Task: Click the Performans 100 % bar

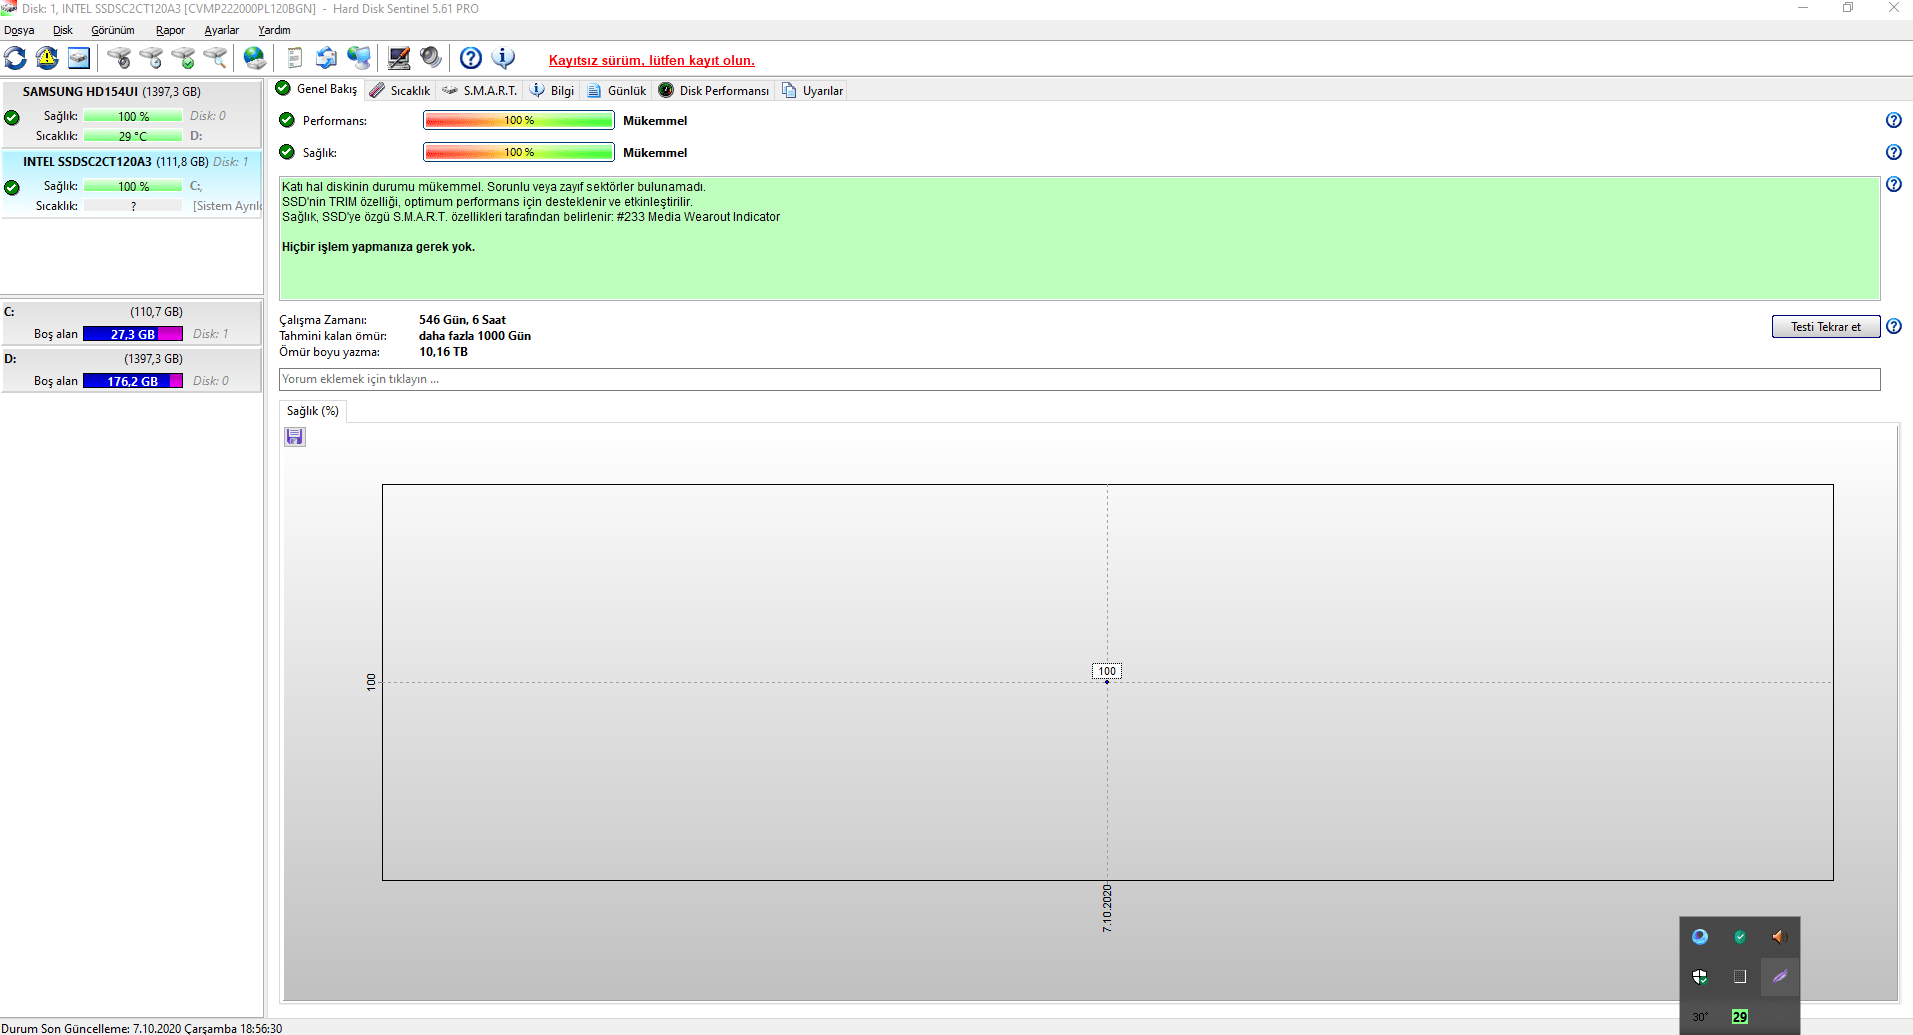Action: click(x=519, y=121)
